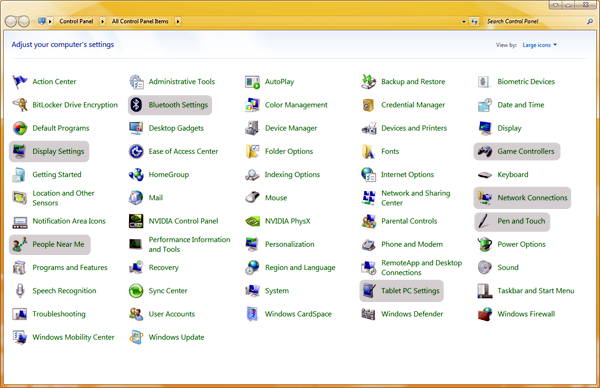Open the Color Management icon
The width and height of the screenshot is (600, 388).
coord(252,105)
